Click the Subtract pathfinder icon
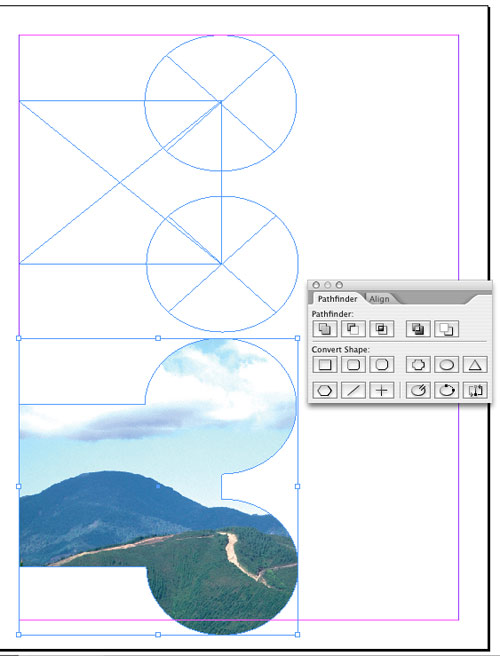500x656 pixels. 353,329
